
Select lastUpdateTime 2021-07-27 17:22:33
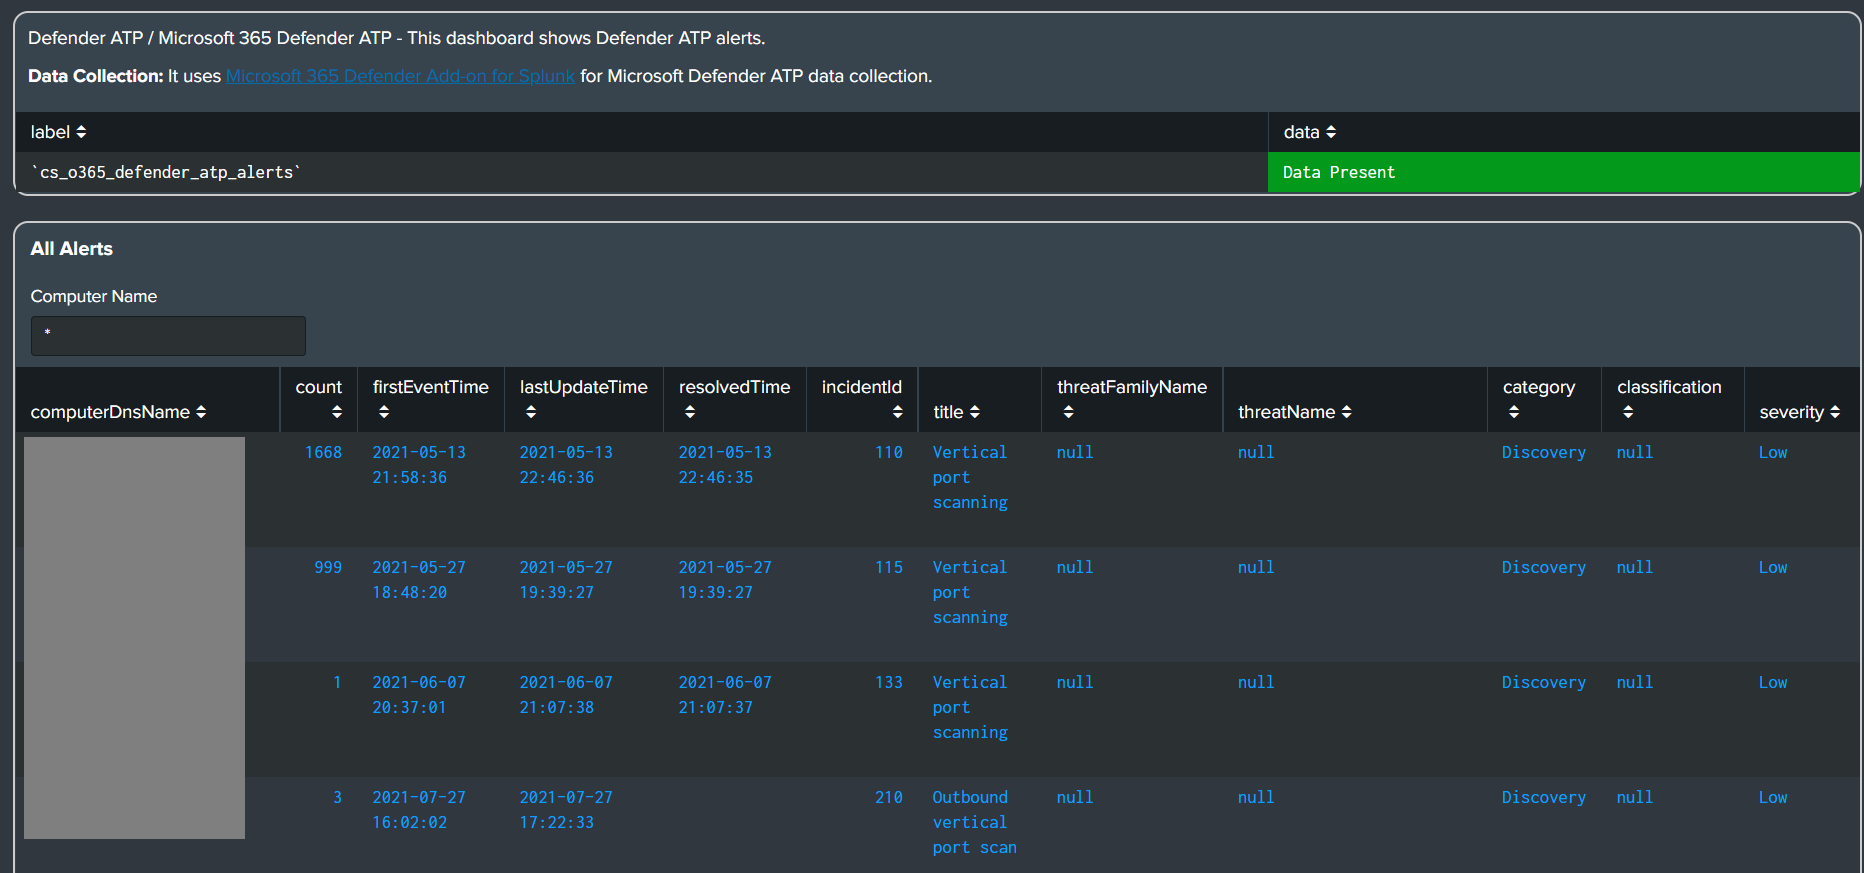566,810
